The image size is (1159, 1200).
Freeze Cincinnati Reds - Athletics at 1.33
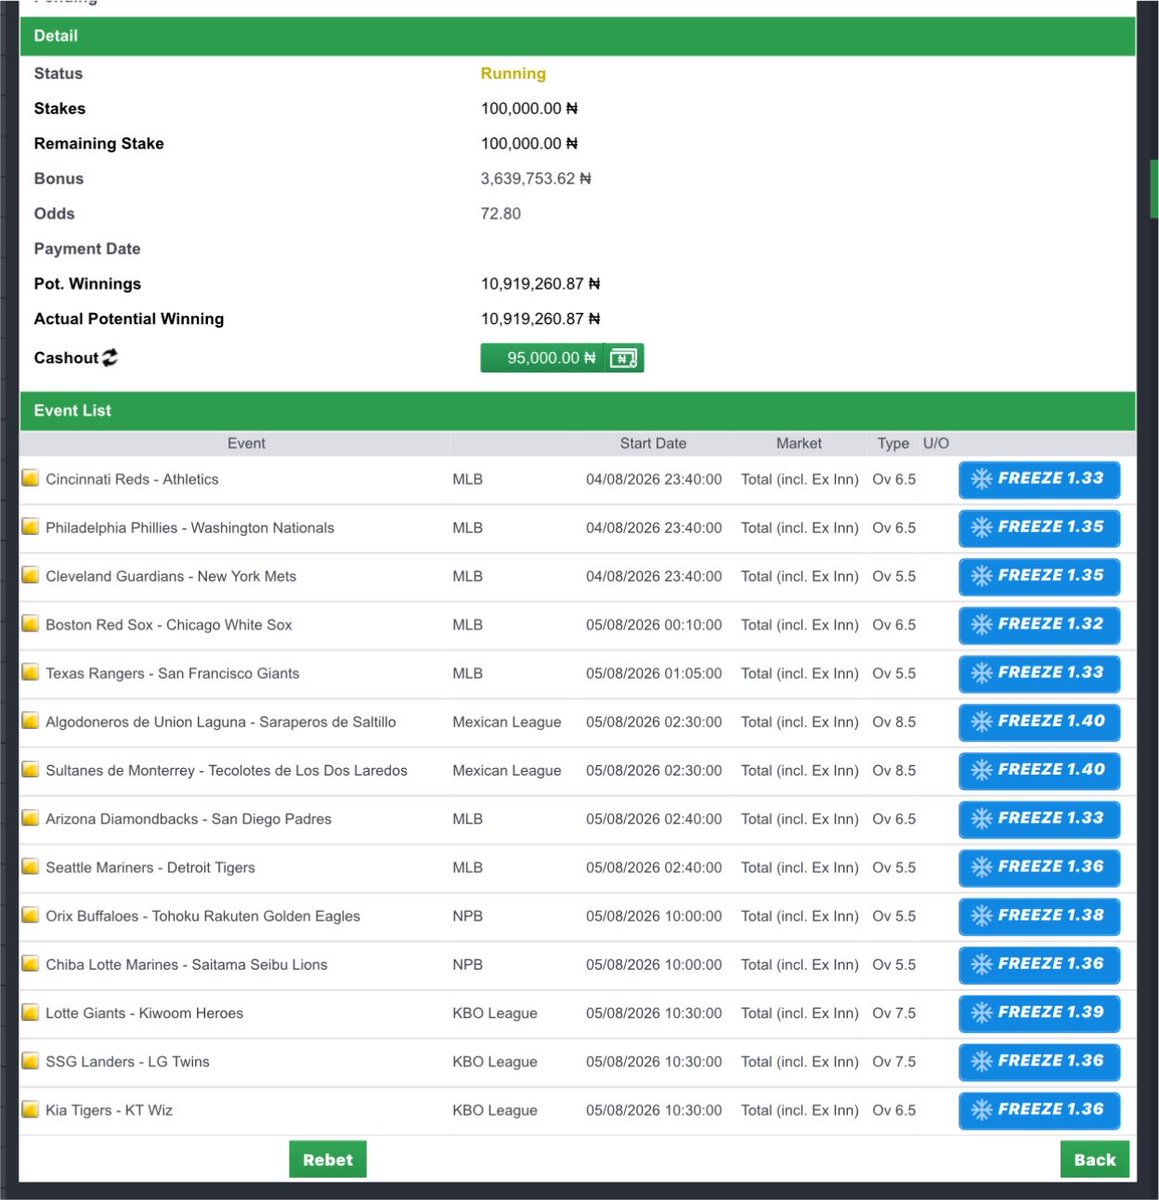pos(1039,479)
